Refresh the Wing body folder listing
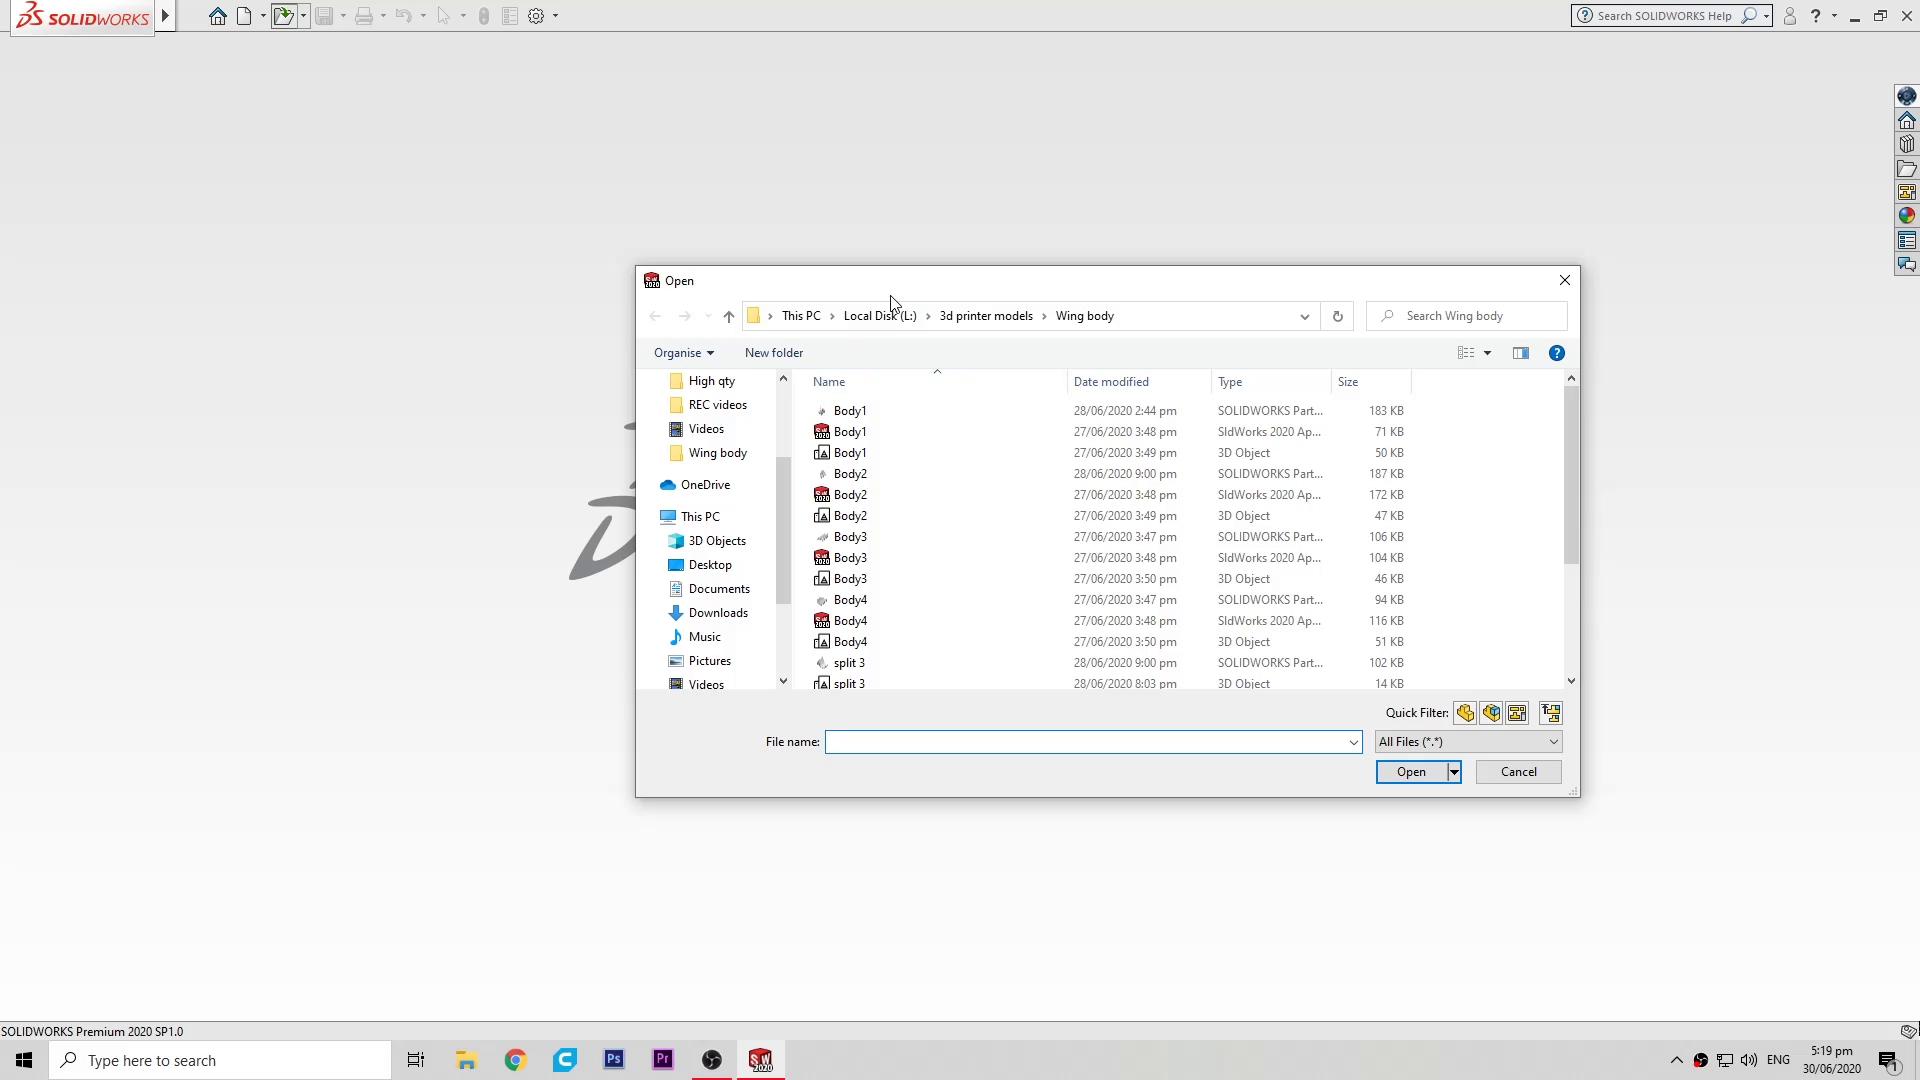This screenshot has width=1920, height=1080. pyautogui.click(x=1337, y=316)
